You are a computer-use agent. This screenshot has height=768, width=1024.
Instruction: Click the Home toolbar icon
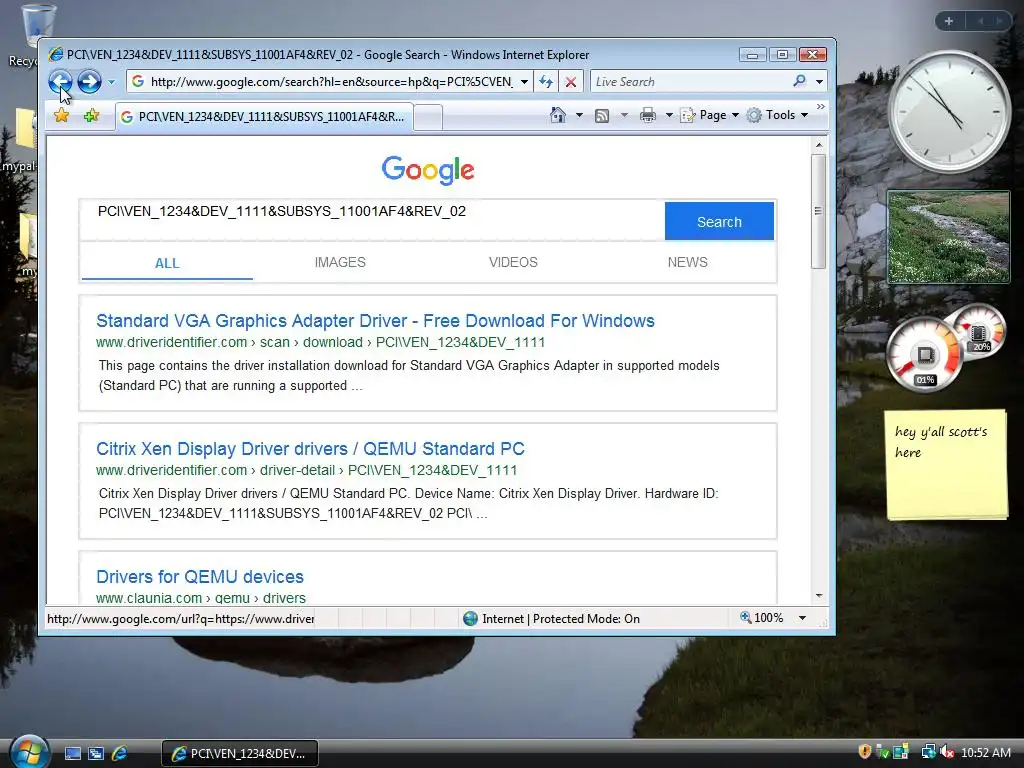point(558,115)
